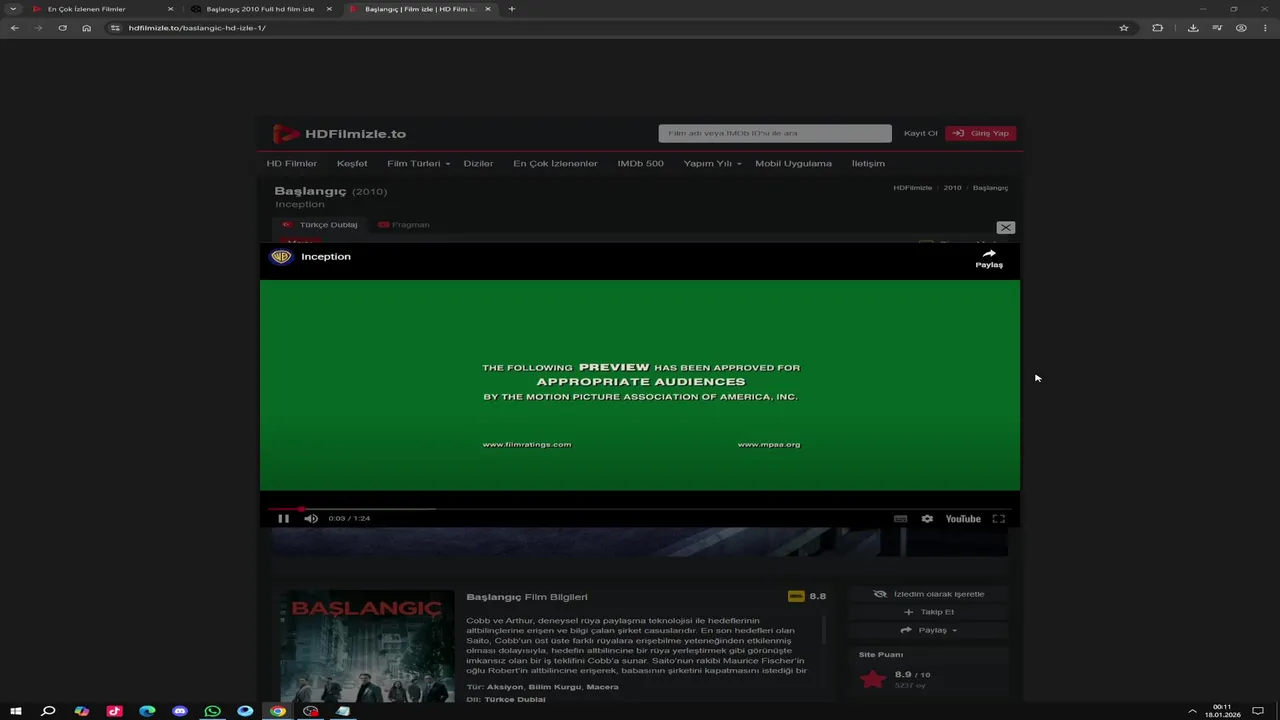Screen dimensions: 1280x720
Task: Click the YouTube logo in the player
Action: 963,519
